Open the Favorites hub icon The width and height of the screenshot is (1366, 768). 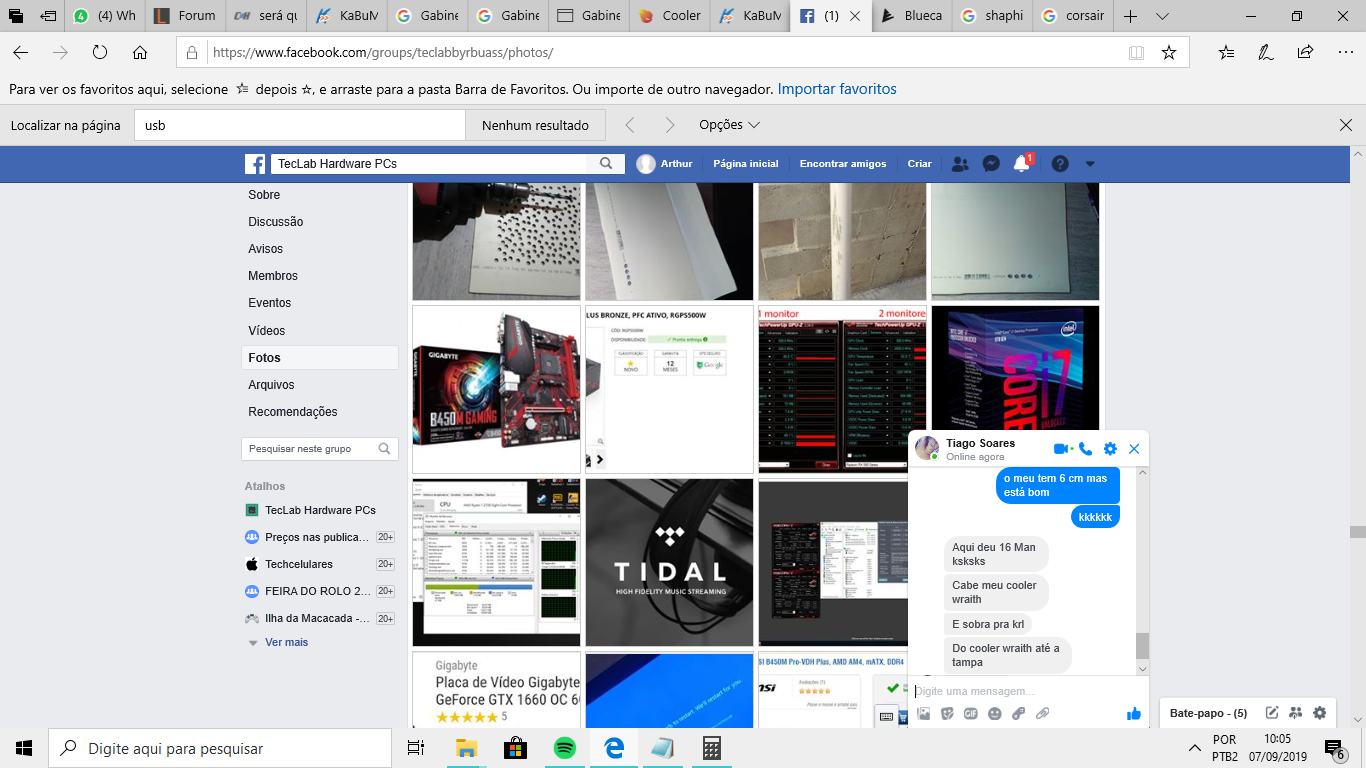[x=1227, y=53]
